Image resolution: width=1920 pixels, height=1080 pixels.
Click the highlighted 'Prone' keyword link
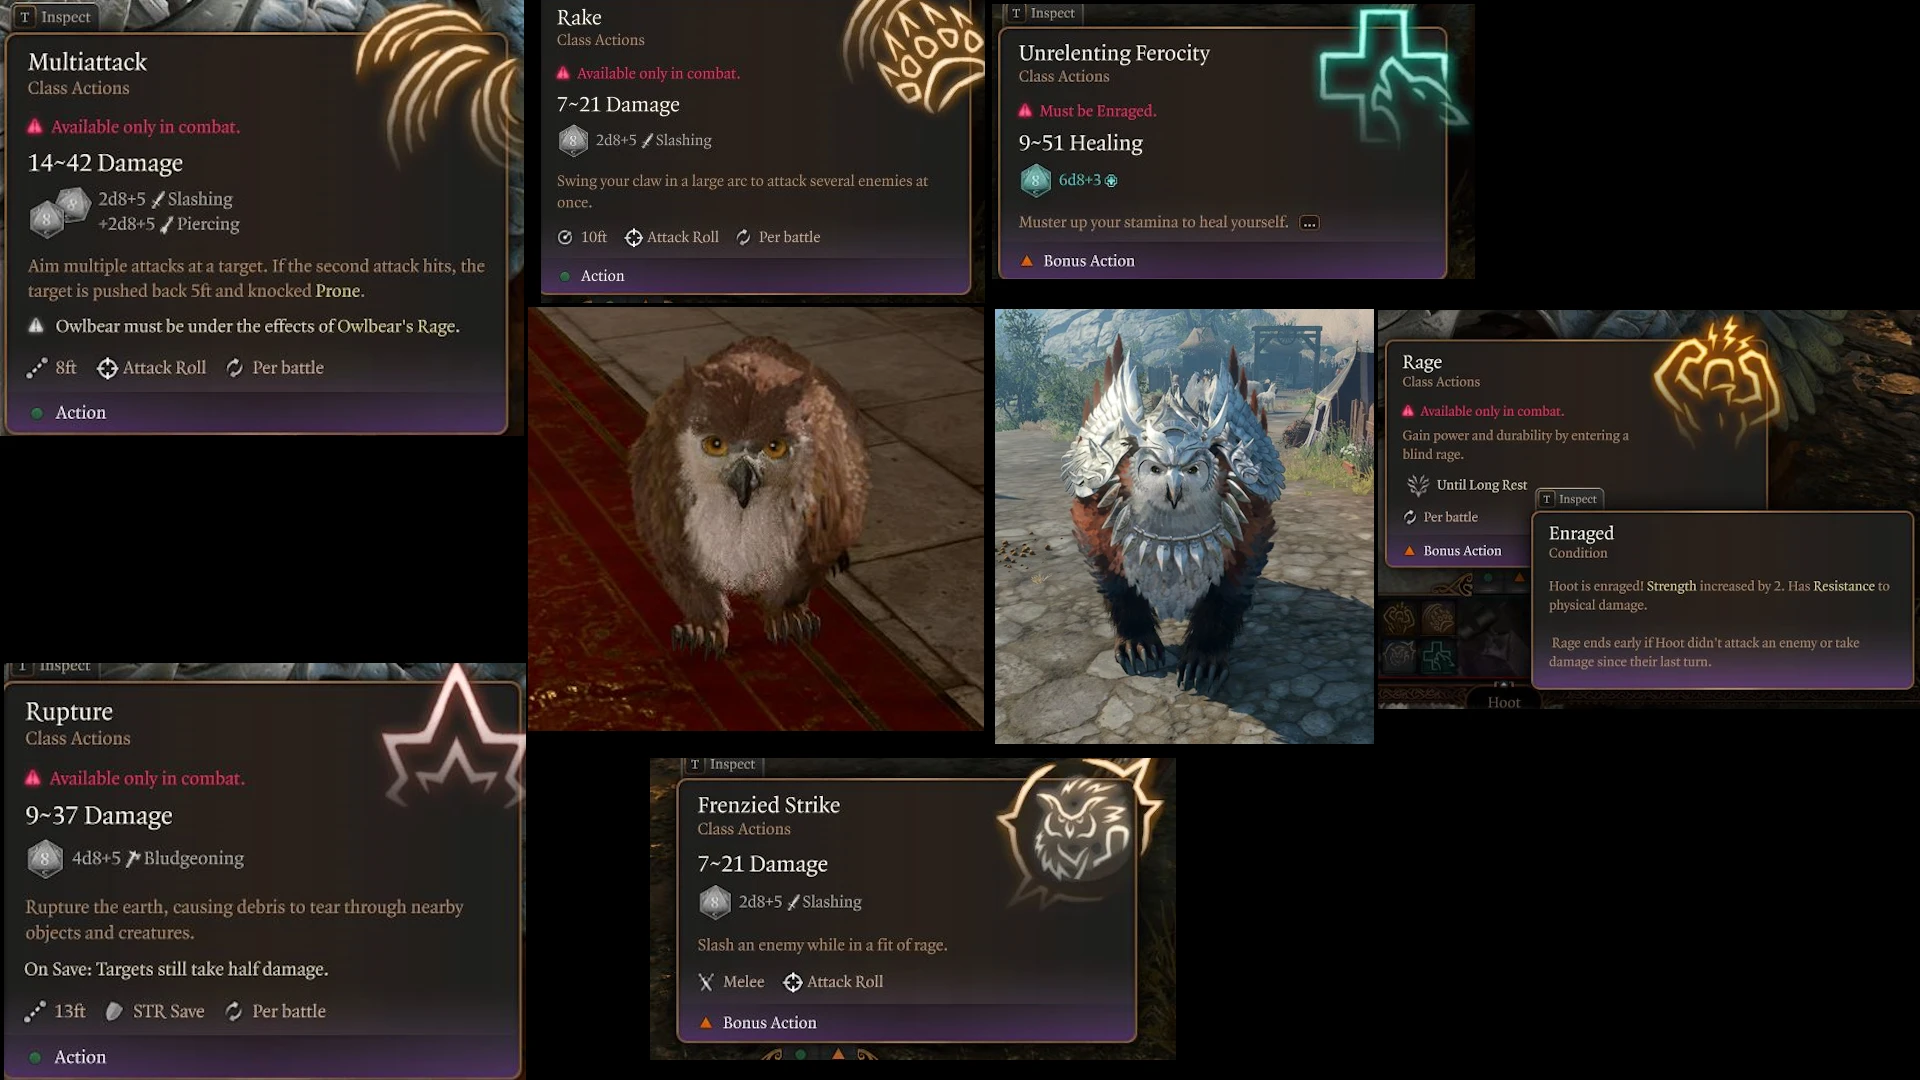[338, 291]
